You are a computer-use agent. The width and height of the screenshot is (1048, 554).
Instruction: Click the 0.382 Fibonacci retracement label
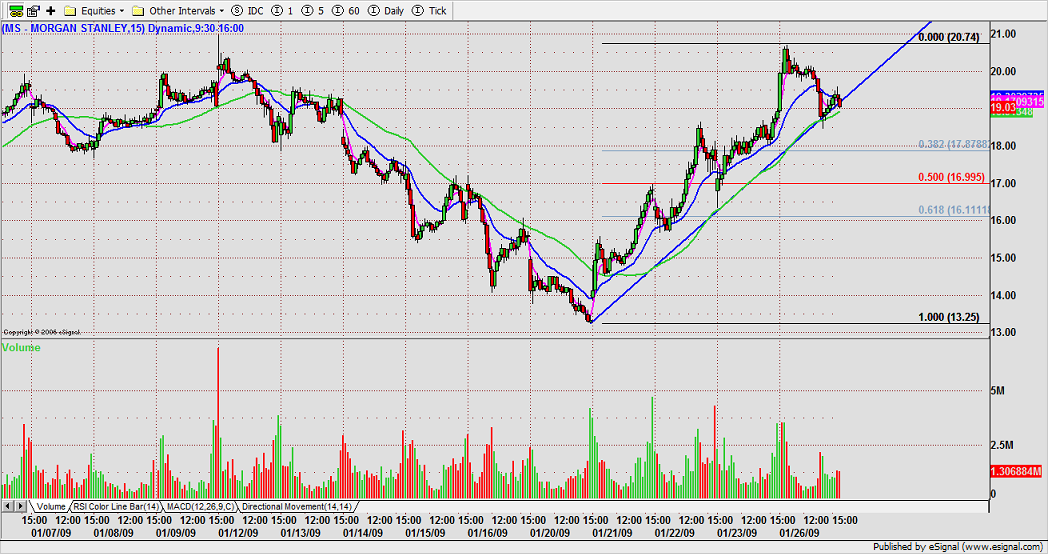953,144
